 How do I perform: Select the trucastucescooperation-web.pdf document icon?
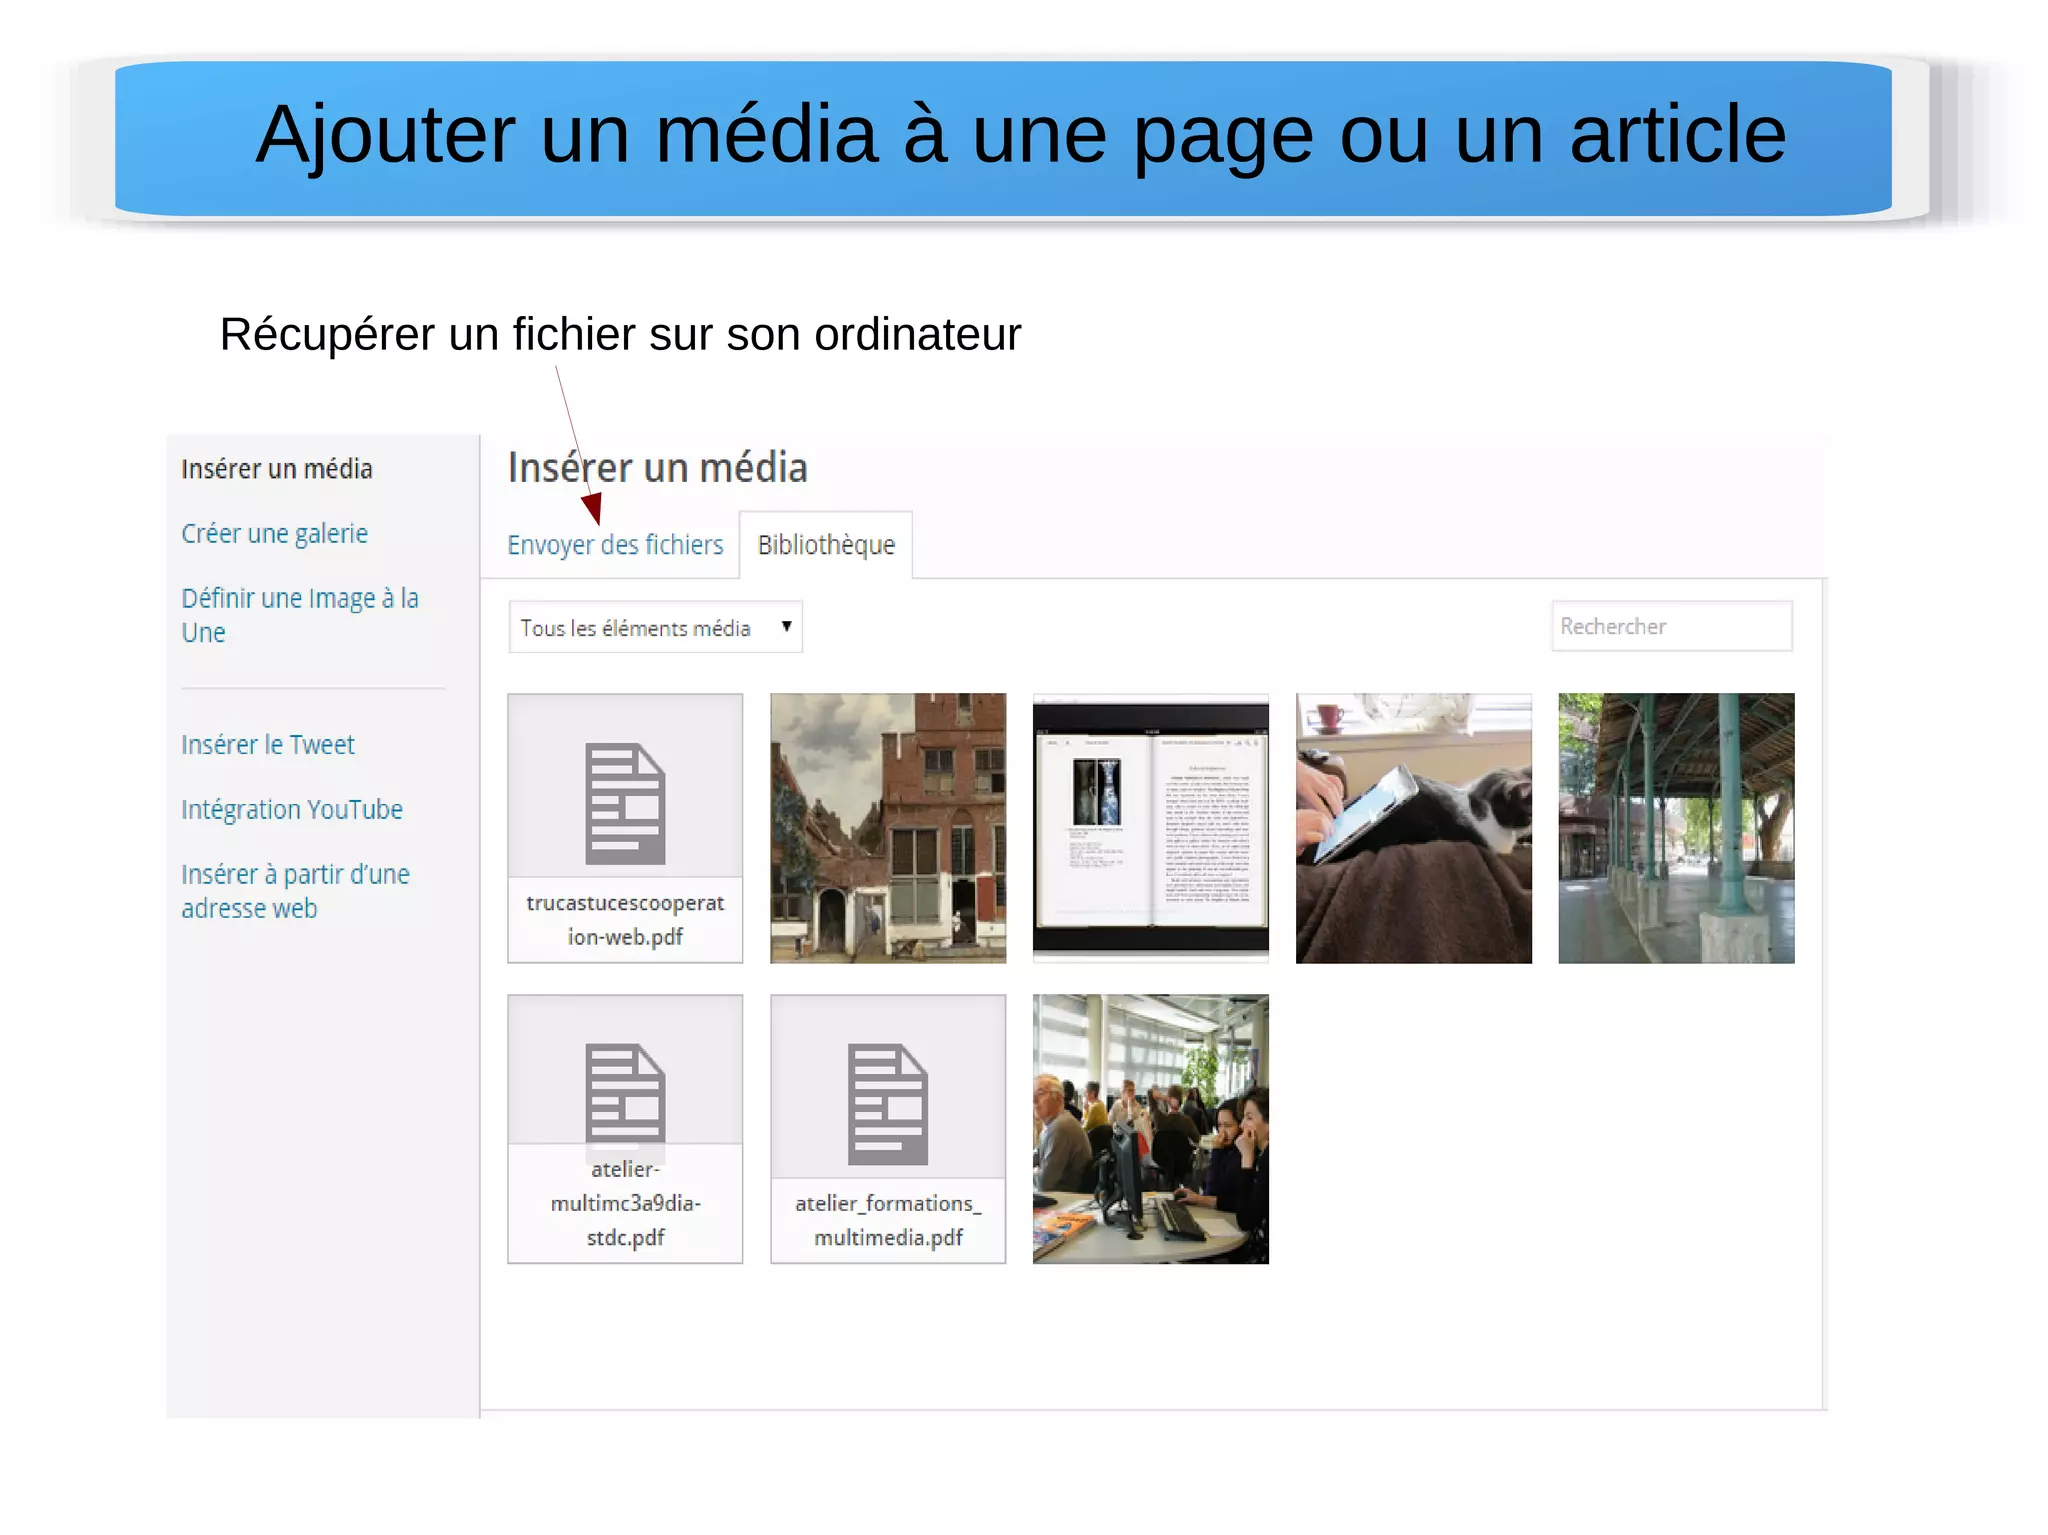625,803
